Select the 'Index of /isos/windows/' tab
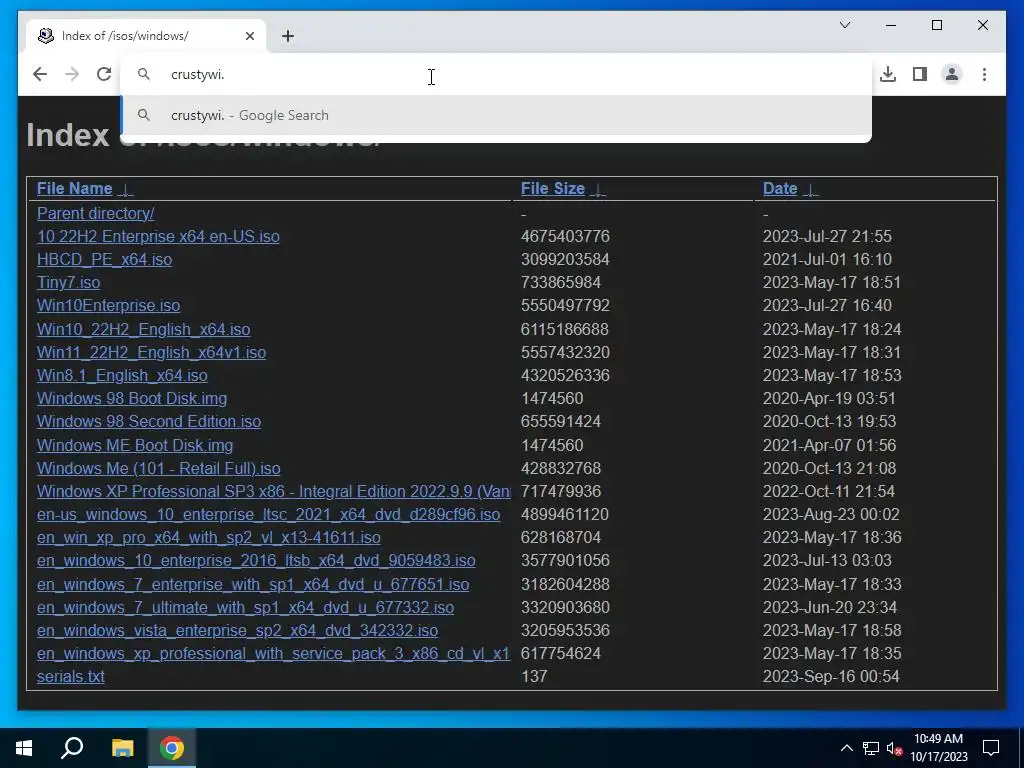The height and width of the screenshot is (768, 1024). tap(146, 36)
